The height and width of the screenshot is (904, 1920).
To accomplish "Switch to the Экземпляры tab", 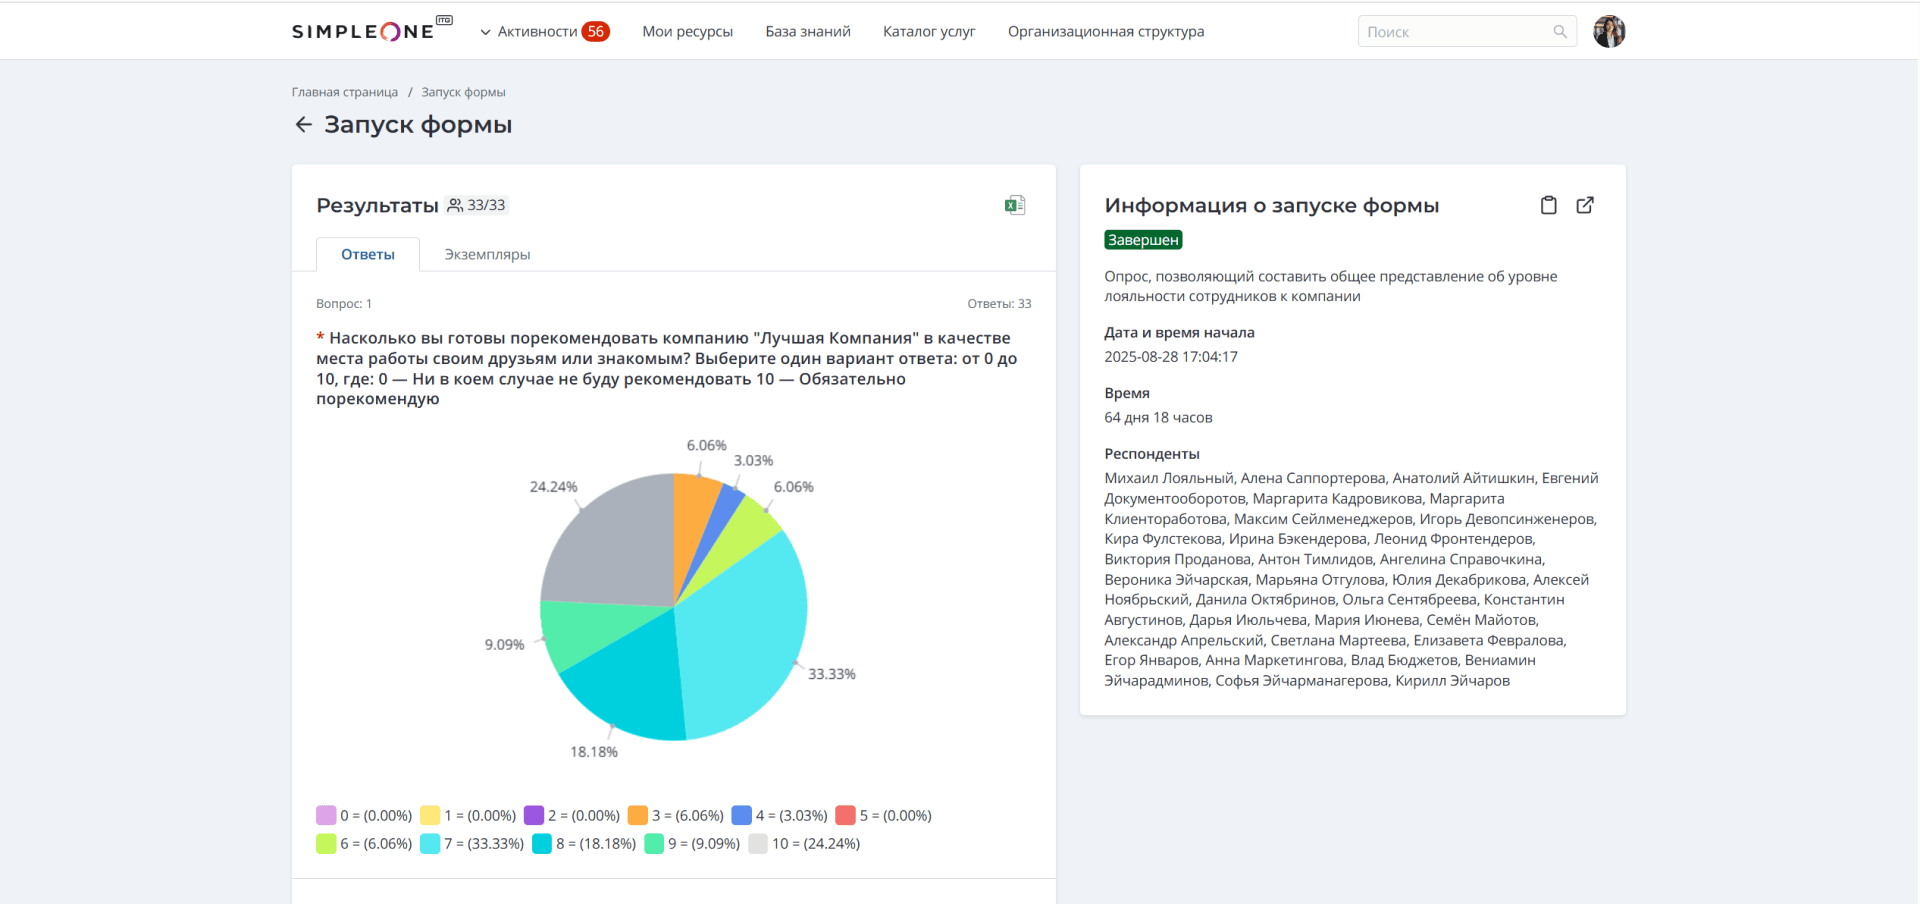I will tap(487, 255).
